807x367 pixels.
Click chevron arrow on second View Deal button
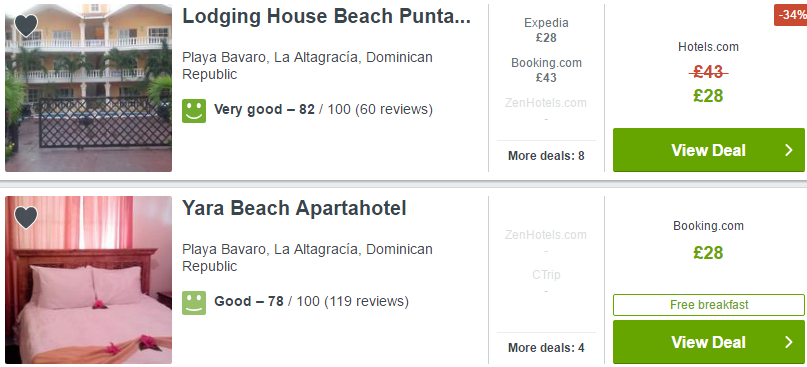coord(788,342)
